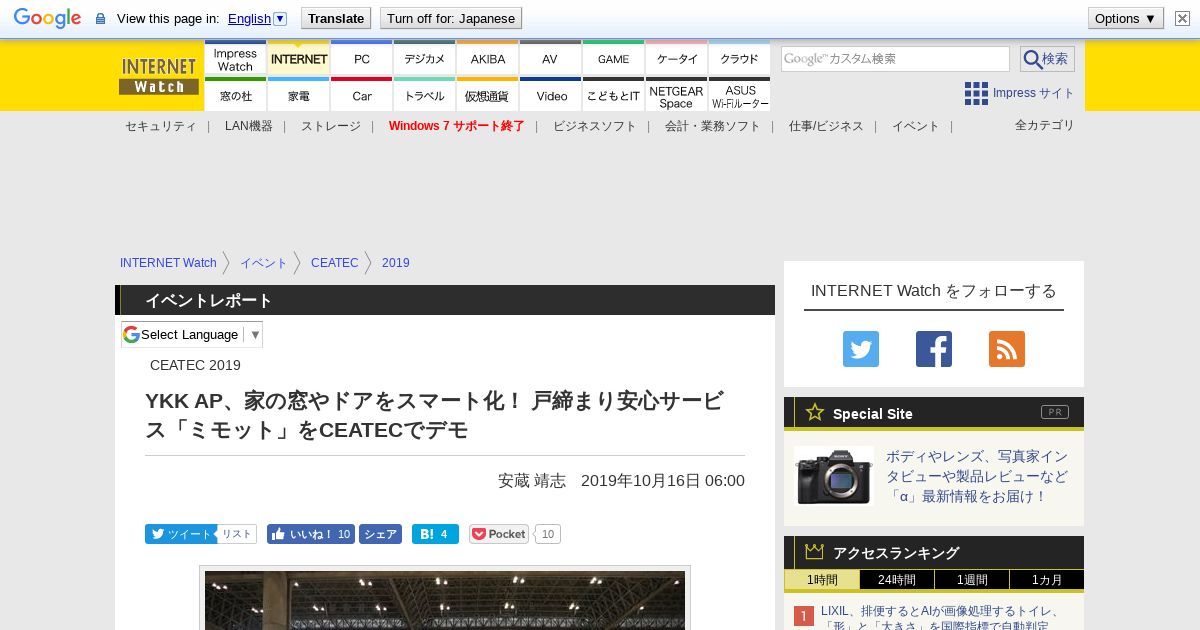Image resolution: width=1200 pixels, height=630 pixels.
Task: Click the Google custom search field
Action: point(895,59)
